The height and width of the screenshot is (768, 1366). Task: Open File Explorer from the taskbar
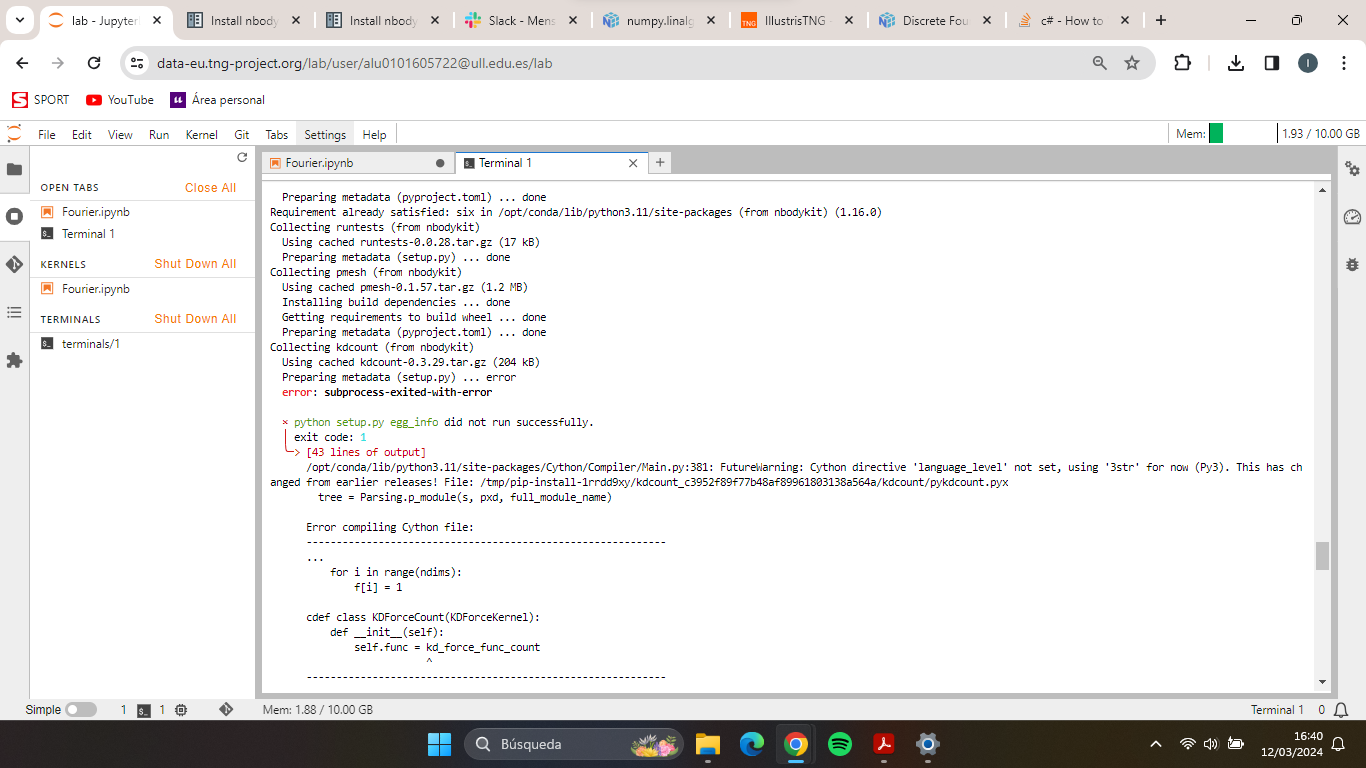(x=708, y=744)
